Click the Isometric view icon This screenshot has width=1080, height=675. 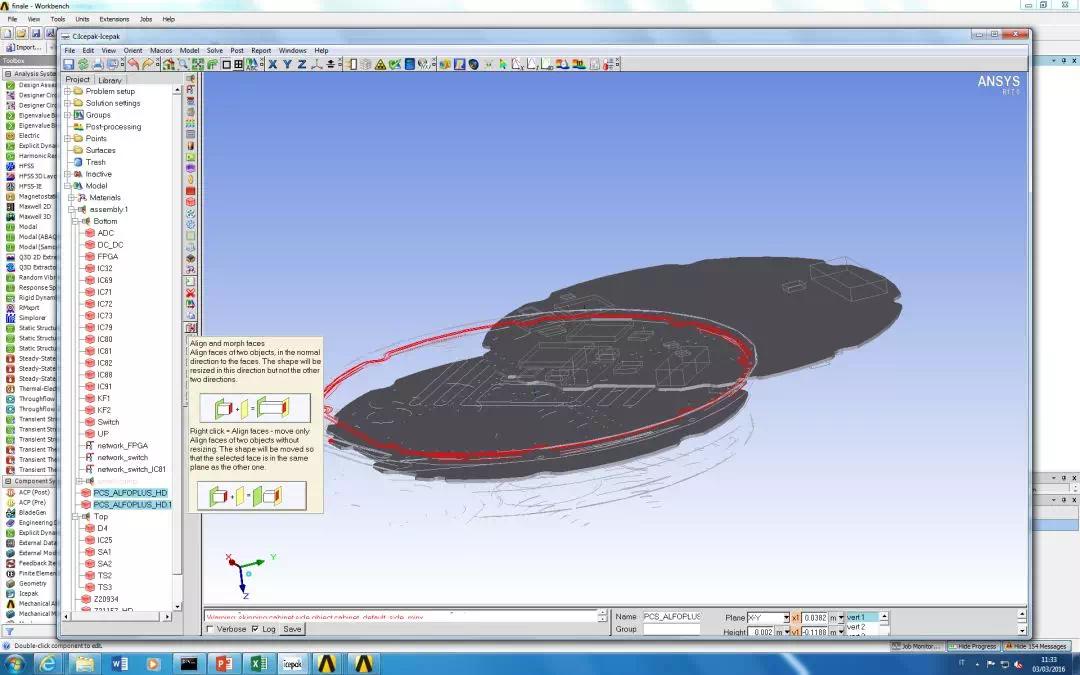pos(316,64)
